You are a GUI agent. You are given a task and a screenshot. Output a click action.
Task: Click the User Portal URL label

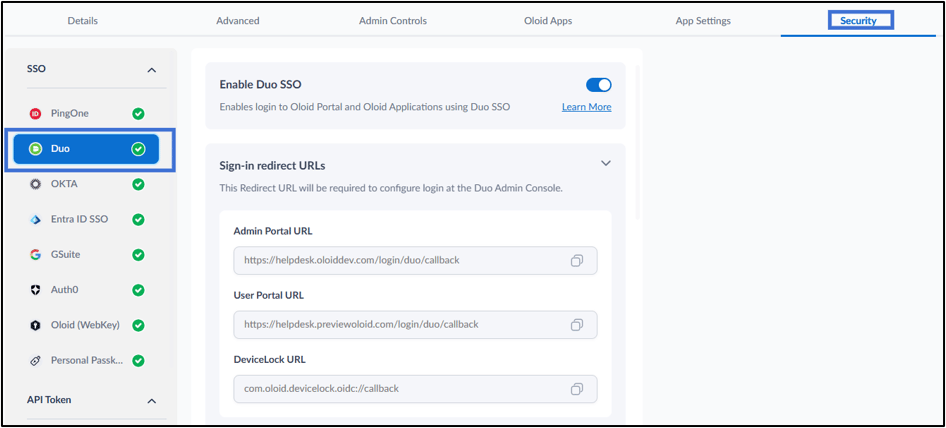point(268,295)
